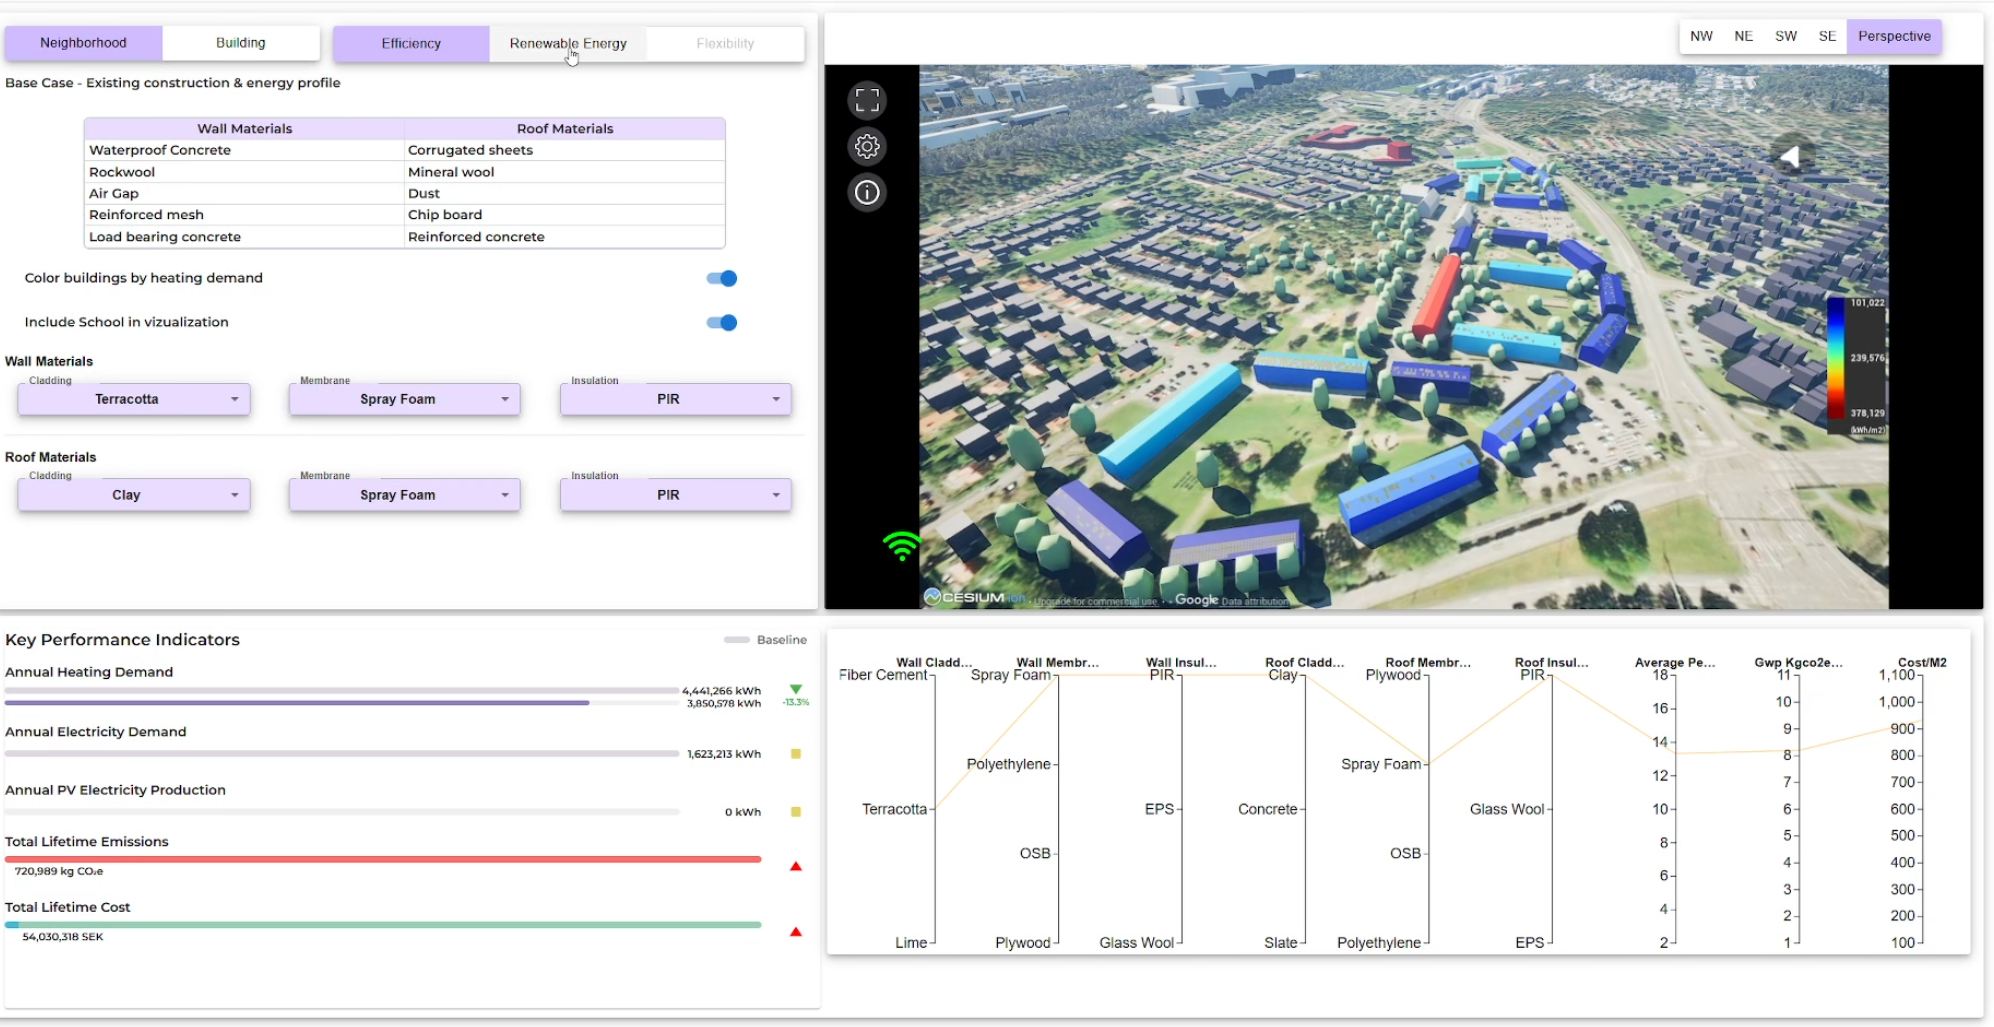Click the green Wi-Fi signal icon

tap(901, 545)
